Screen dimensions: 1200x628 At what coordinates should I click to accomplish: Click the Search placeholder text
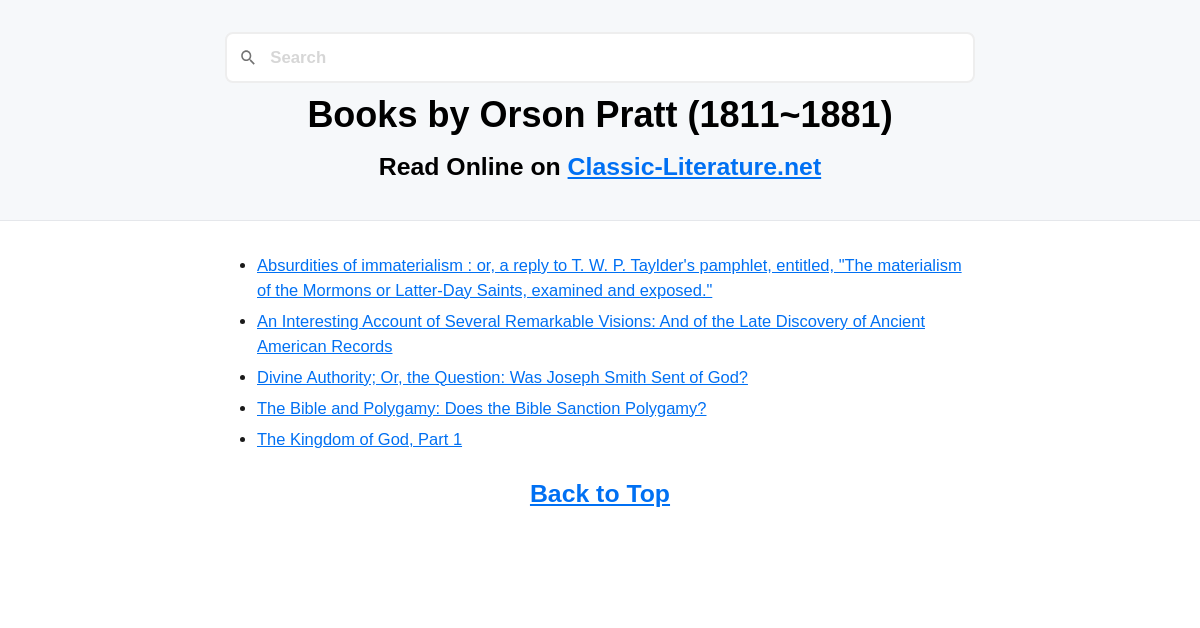click(x=298, y=57)
